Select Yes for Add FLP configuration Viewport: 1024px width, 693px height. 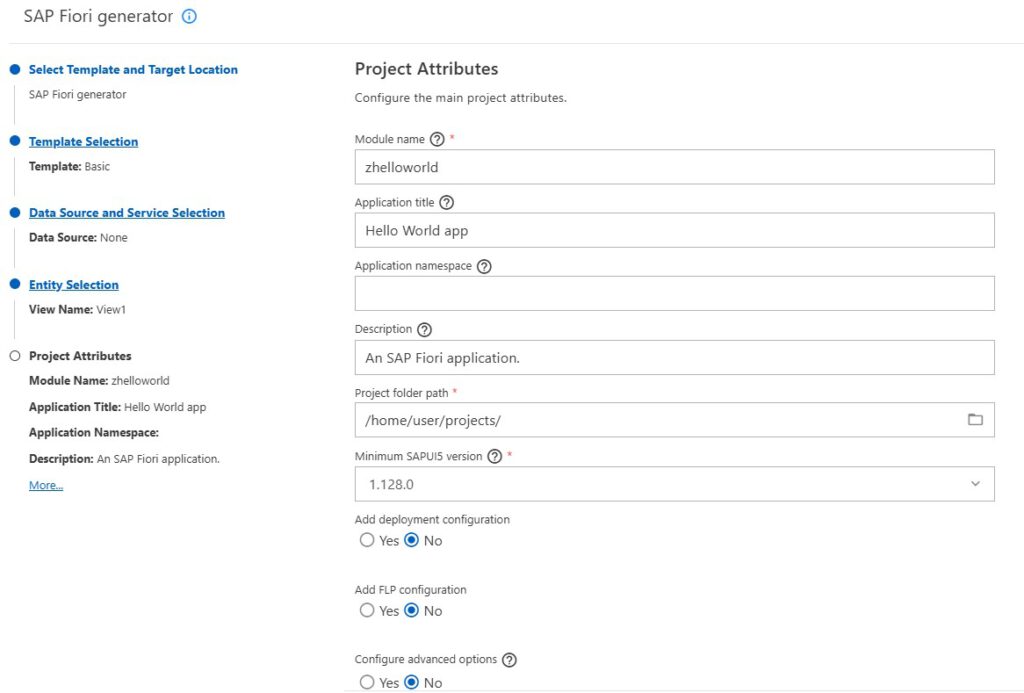pos(367,611)
